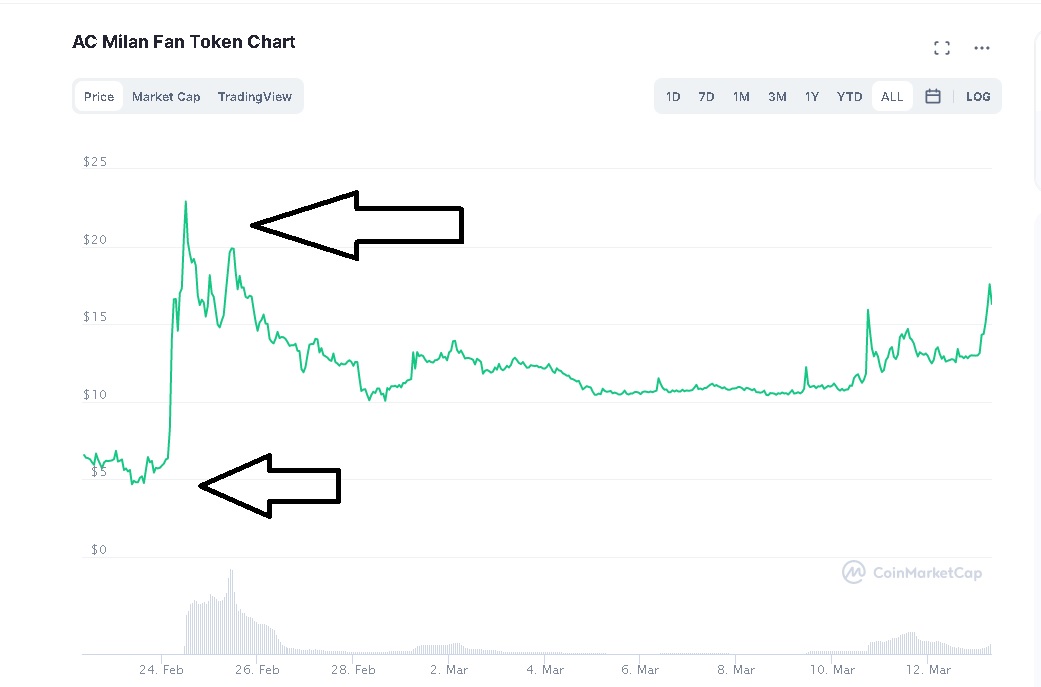Choose the 3M time range
Image resolution: width=1041 pixels, height=687 pixels.
777,97
